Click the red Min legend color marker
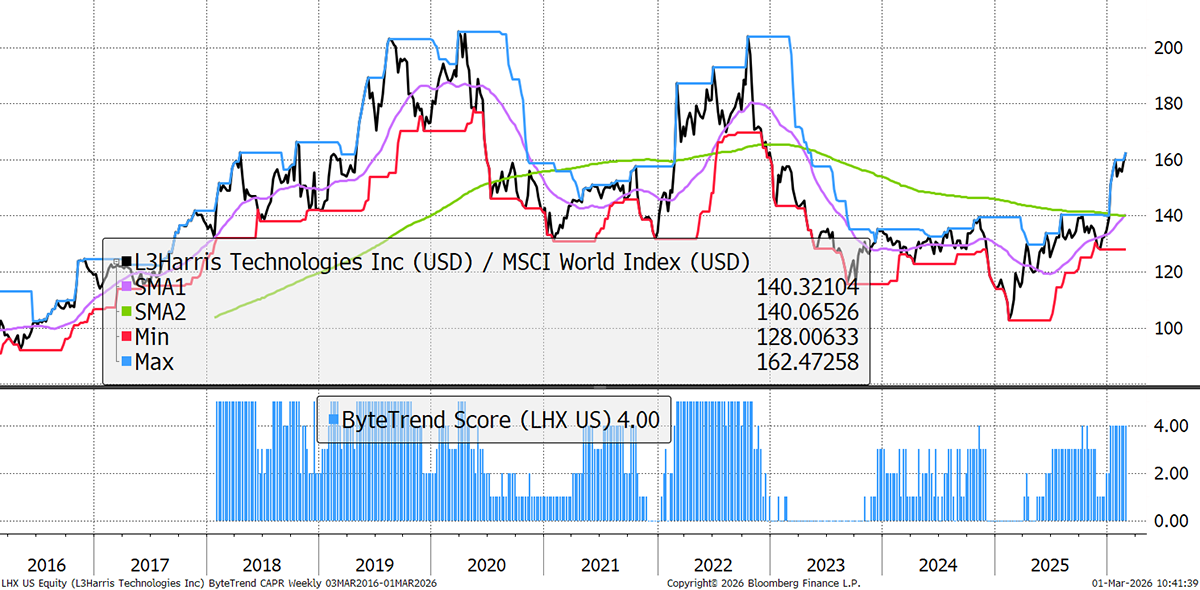1200x590 pixels. (124, 338)
